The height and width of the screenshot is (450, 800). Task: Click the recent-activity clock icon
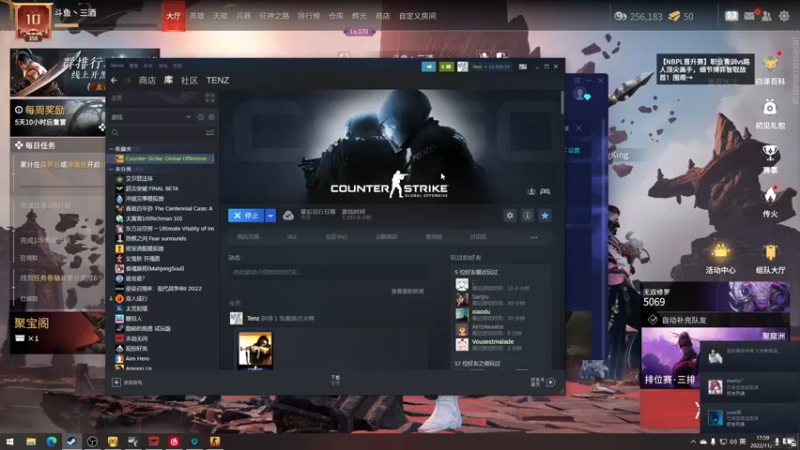point(201,117)
